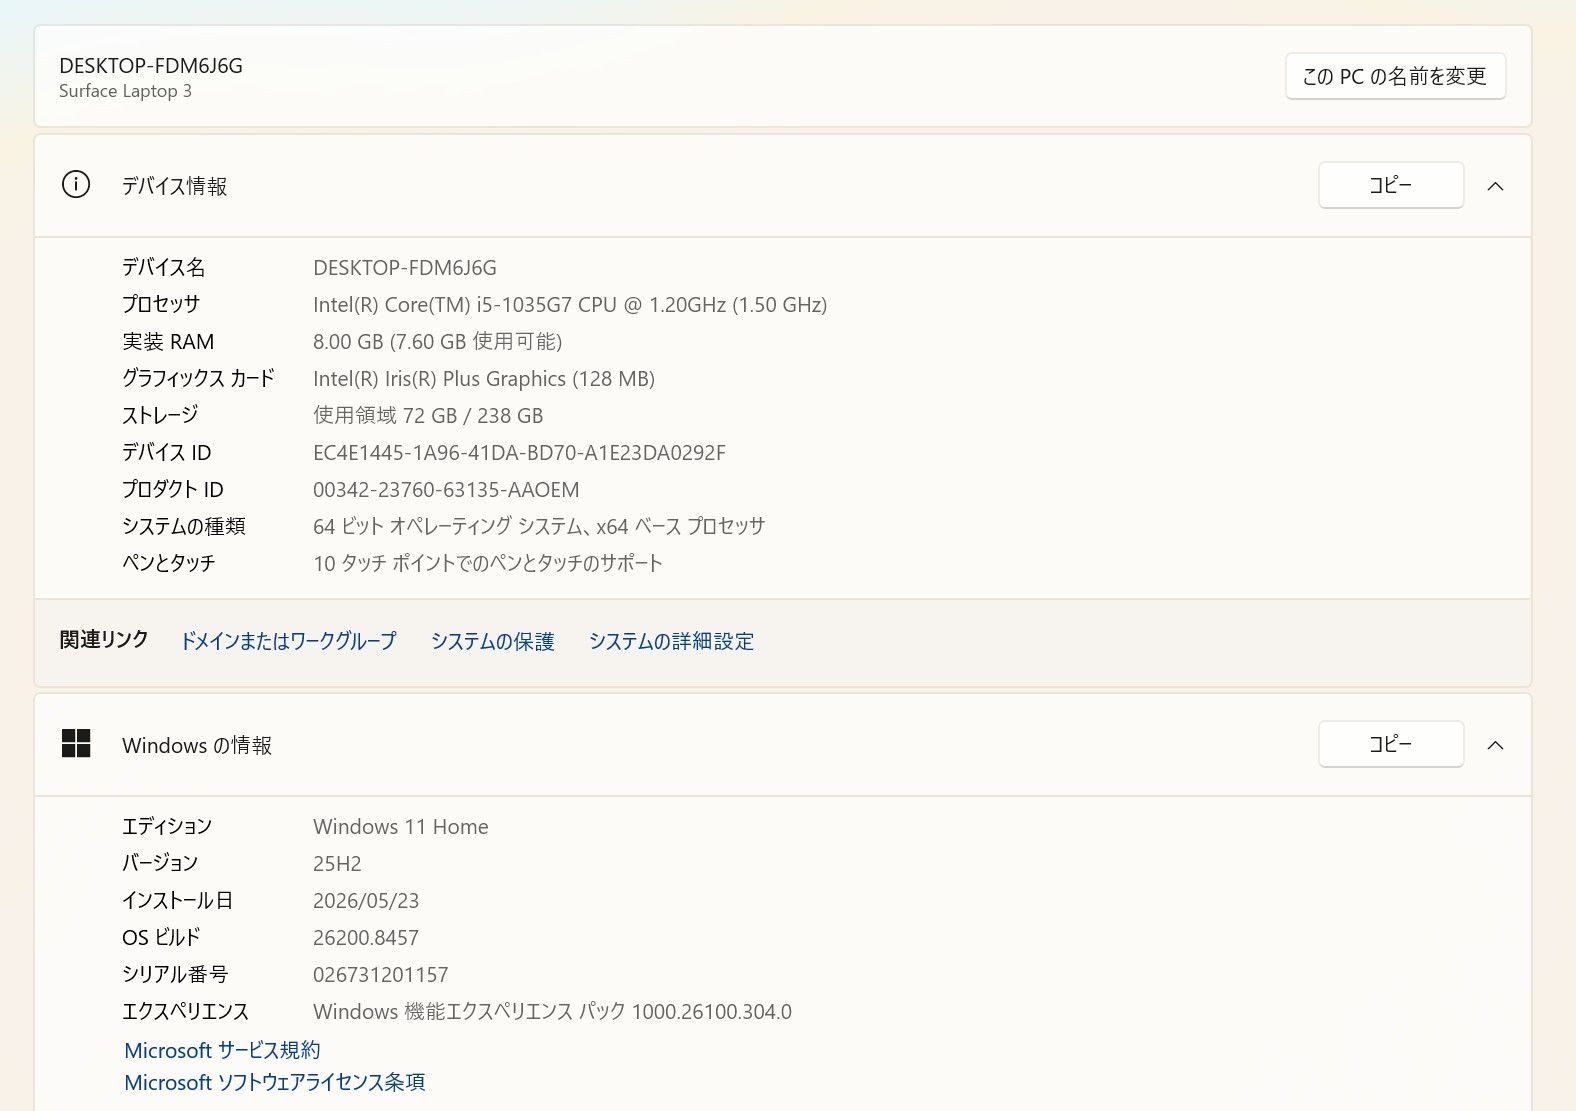Open システムの保護 link
This screenshot has width=1576, height=1111.
(492, 641)
